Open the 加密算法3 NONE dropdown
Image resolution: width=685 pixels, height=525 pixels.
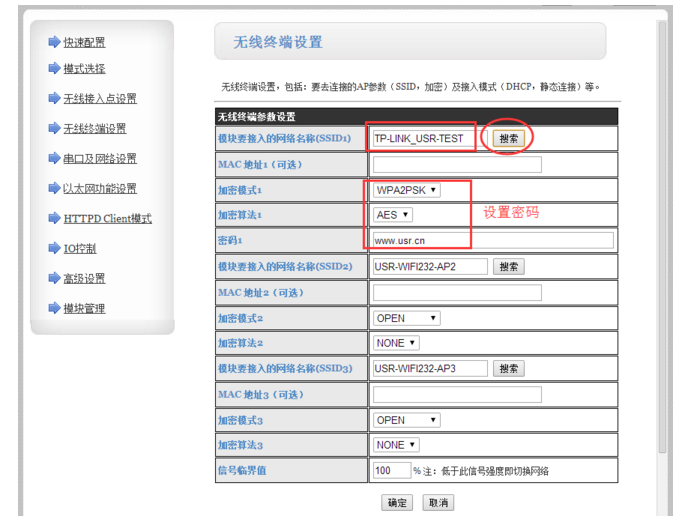point(396,445)
